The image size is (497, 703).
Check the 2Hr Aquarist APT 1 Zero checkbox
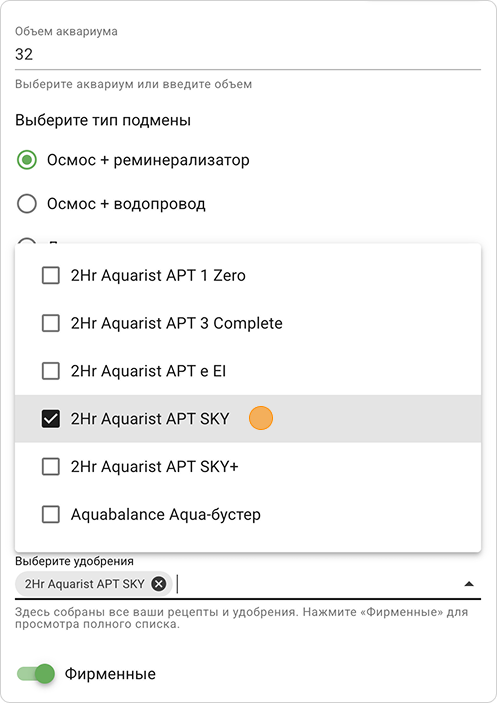(x=51, y=275)
